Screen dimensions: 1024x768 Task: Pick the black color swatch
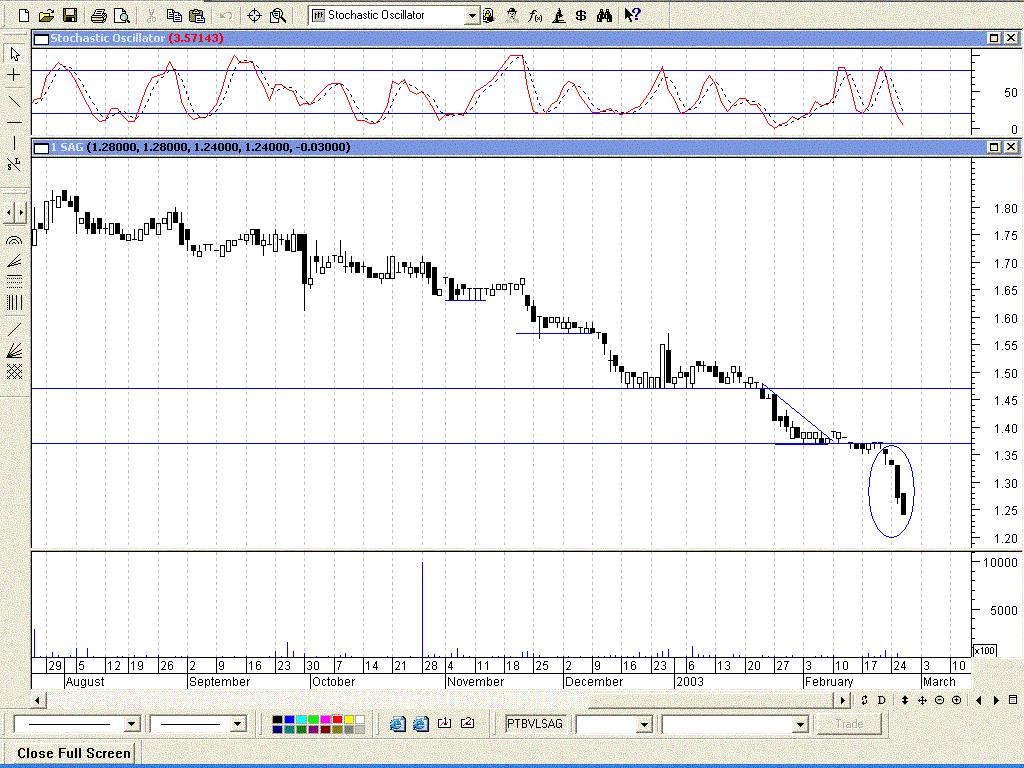277,719
